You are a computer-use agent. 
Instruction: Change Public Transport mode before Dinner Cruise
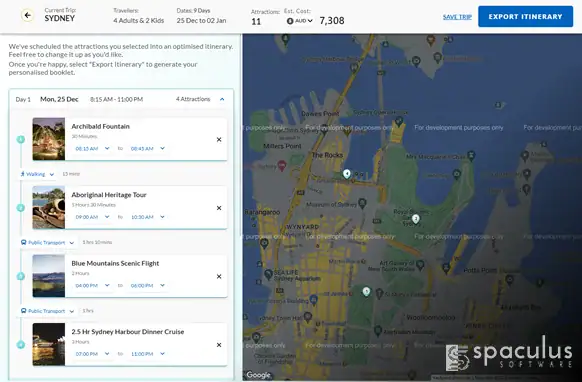click(48, 311)
